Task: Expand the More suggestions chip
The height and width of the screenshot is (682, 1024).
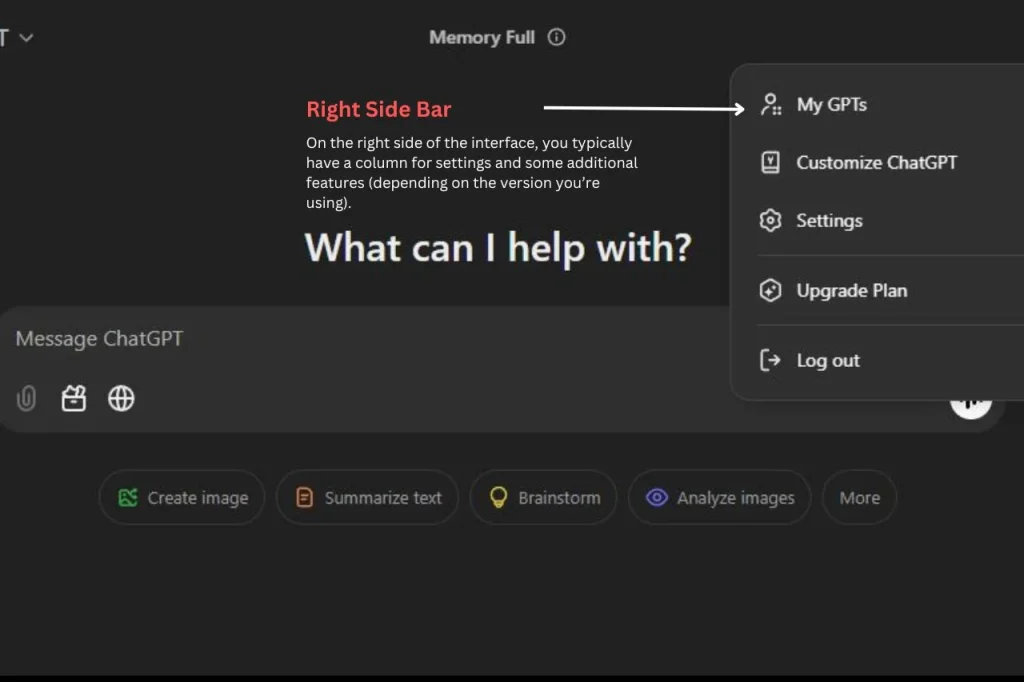Action: (859, 498)
